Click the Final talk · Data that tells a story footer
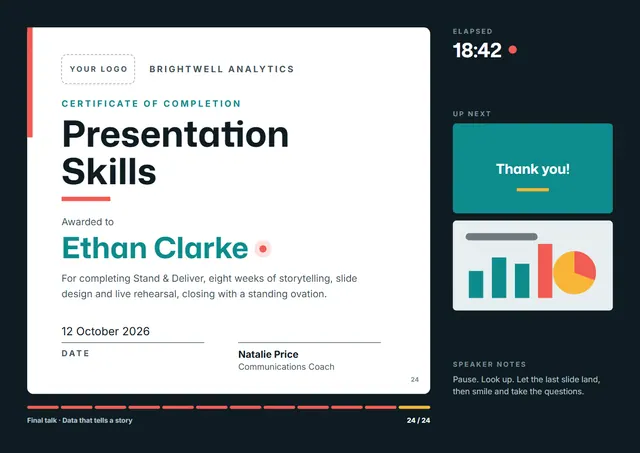The image size is (640, 453). 80,420
